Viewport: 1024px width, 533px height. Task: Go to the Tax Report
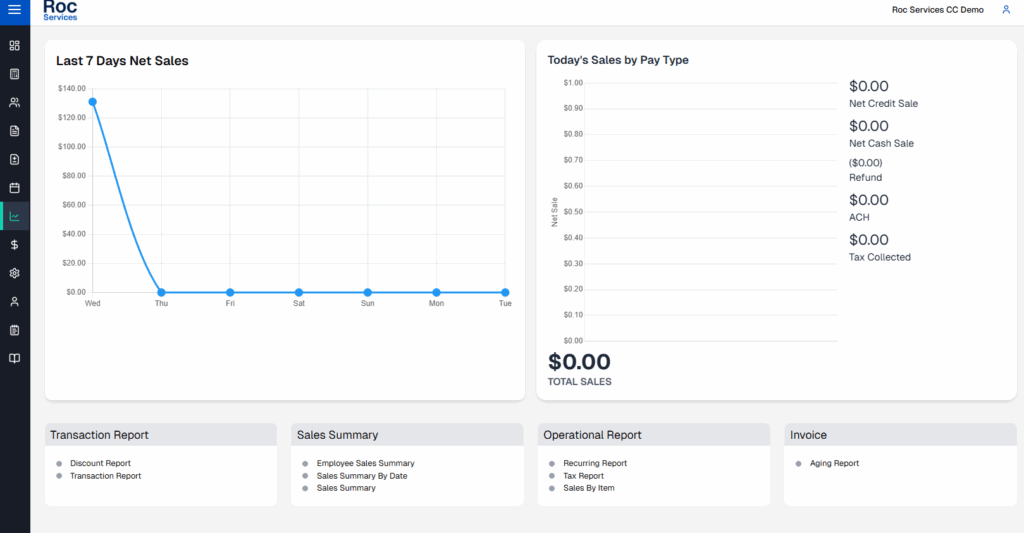click(x=583, y=476)
